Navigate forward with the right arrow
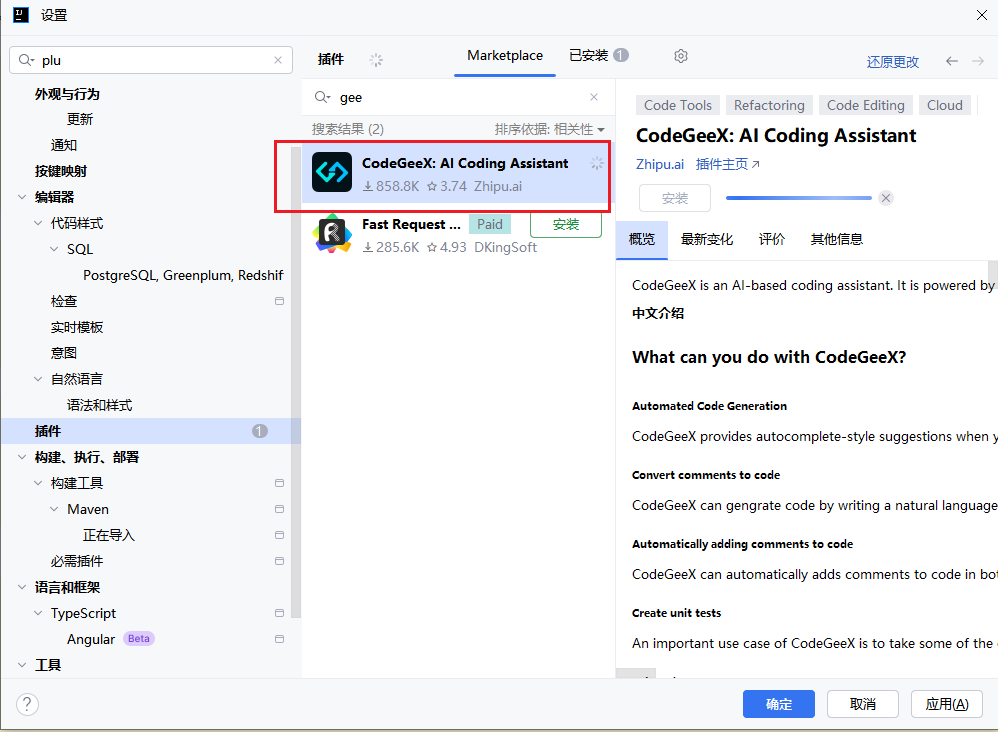Screen dimensions: 998x732 pyautogui.click(x=978, y=61)
